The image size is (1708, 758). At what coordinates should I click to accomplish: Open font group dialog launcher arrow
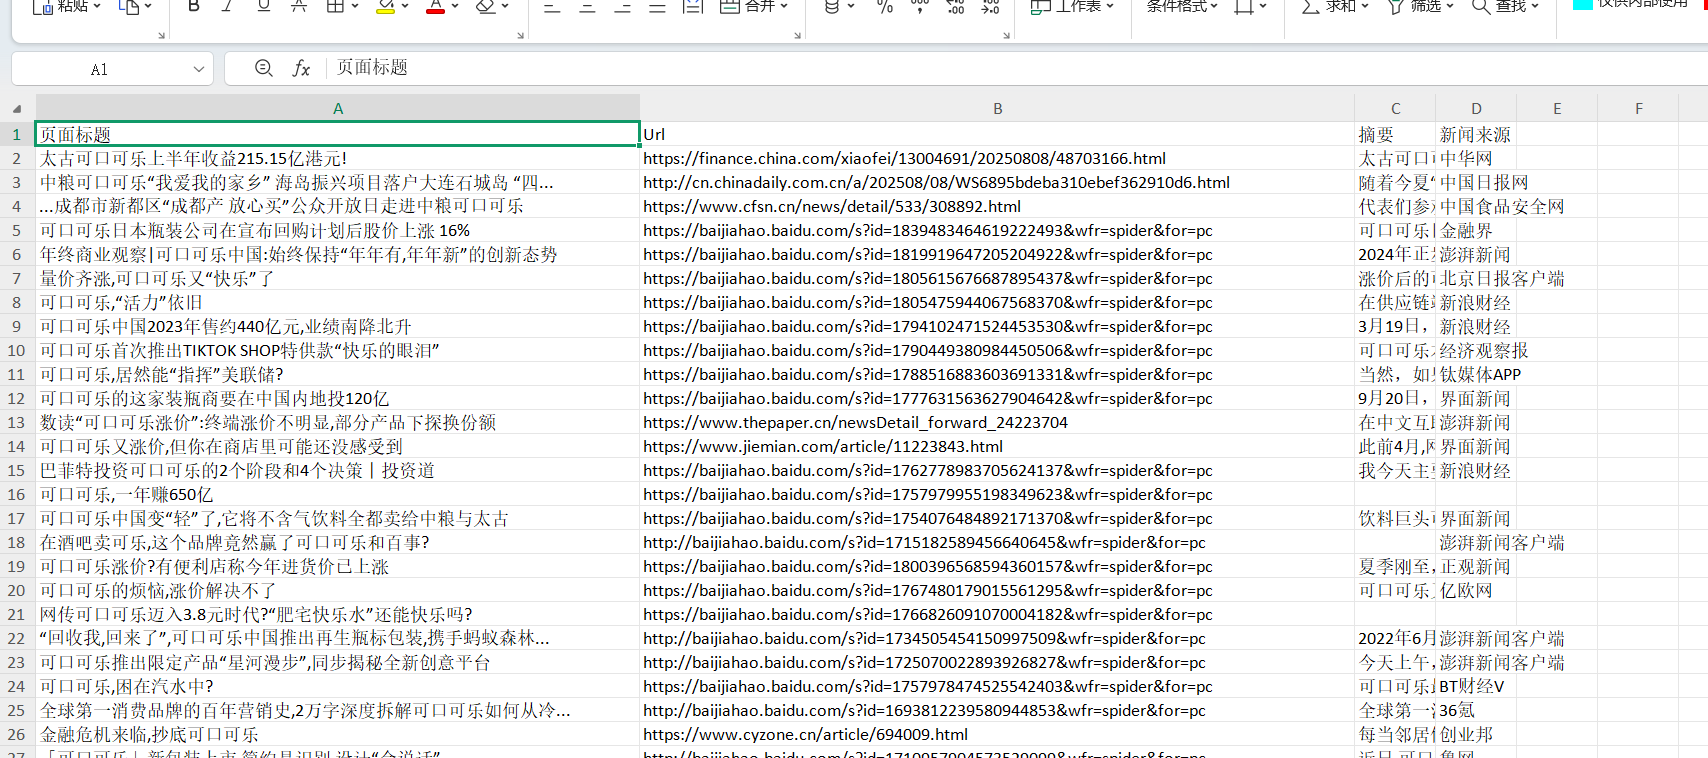pos(520,35)
